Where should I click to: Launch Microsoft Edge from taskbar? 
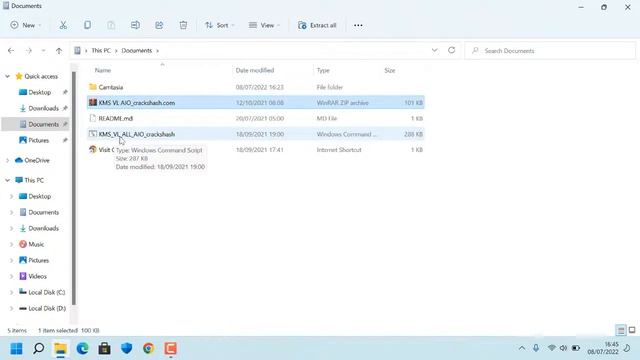tap(82, 349)
